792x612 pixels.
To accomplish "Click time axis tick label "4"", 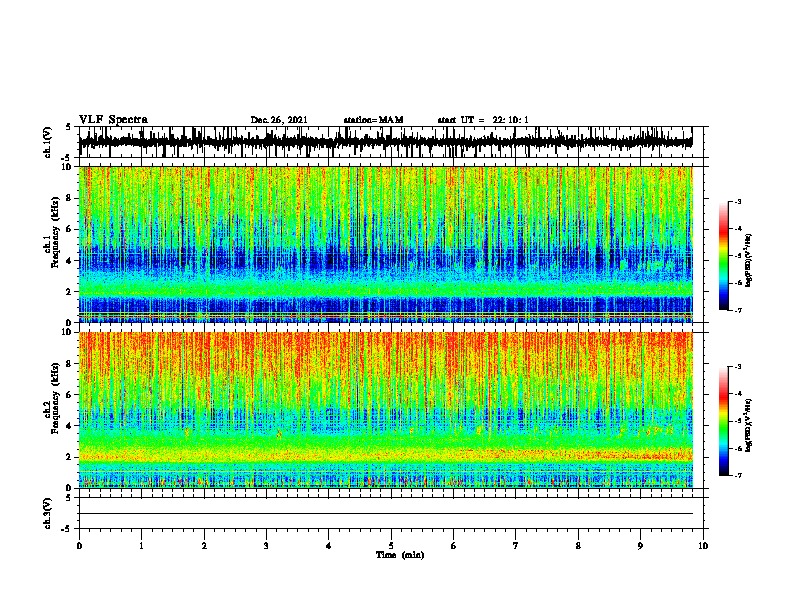I will click(x=329, y=546).
